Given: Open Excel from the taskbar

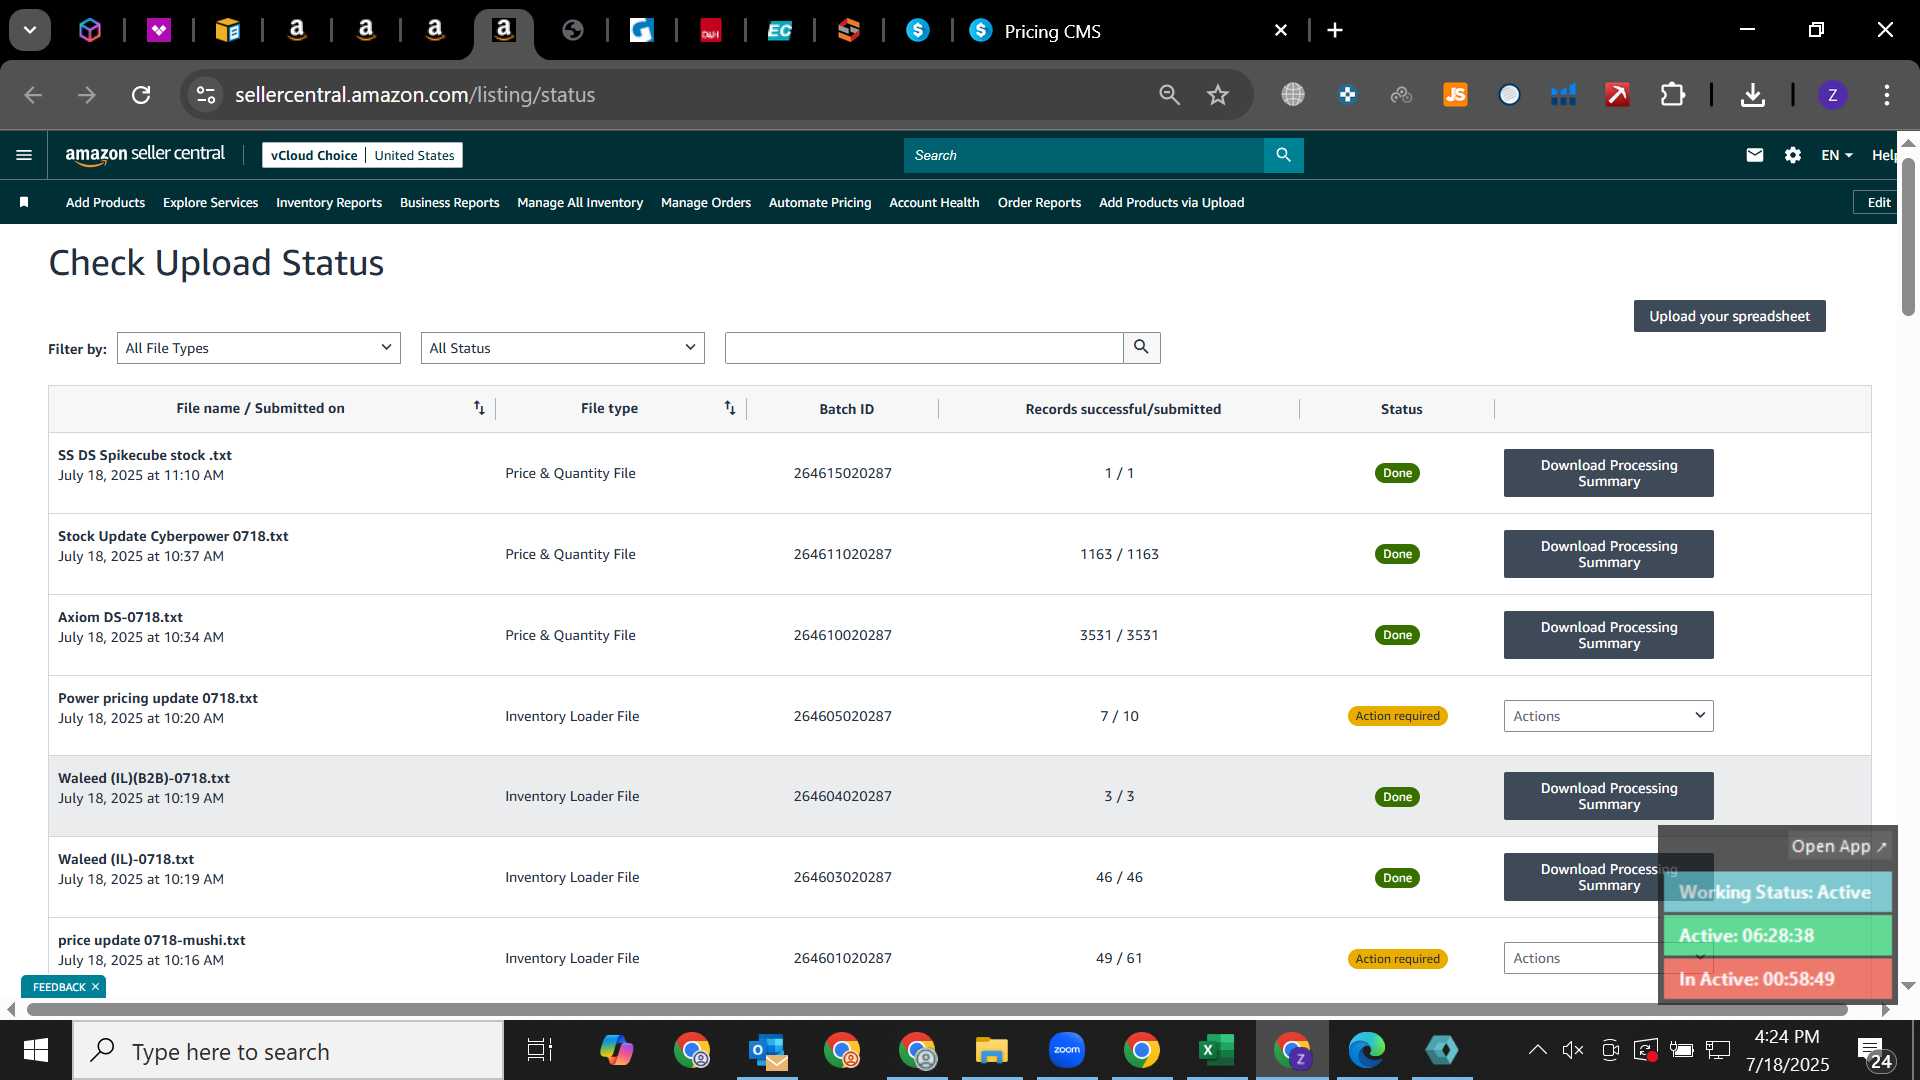Looking at the screenshot, I should pyautogui.click(x=1216, y=1050).
